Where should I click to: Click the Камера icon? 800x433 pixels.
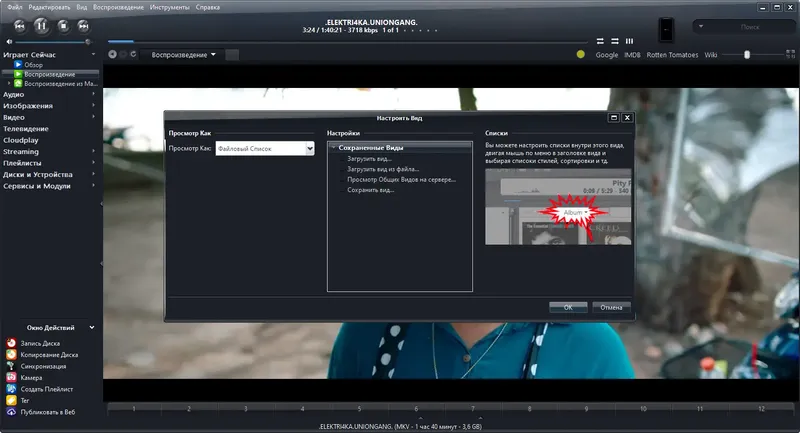click(11, 377)
